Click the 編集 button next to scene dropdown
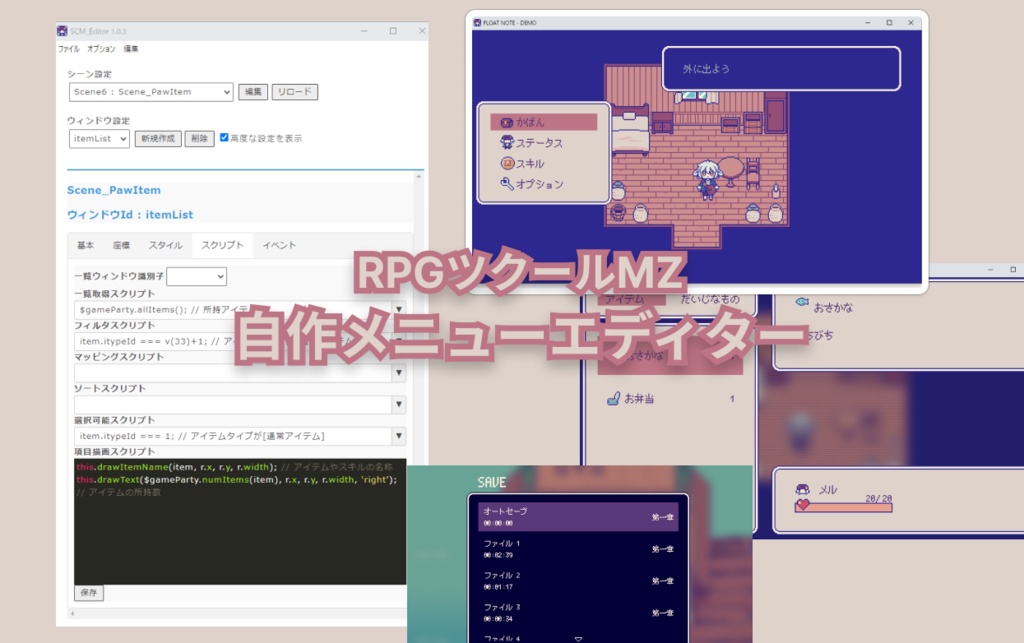This screenshot has height=643, width=1024. tap(253, 92)
